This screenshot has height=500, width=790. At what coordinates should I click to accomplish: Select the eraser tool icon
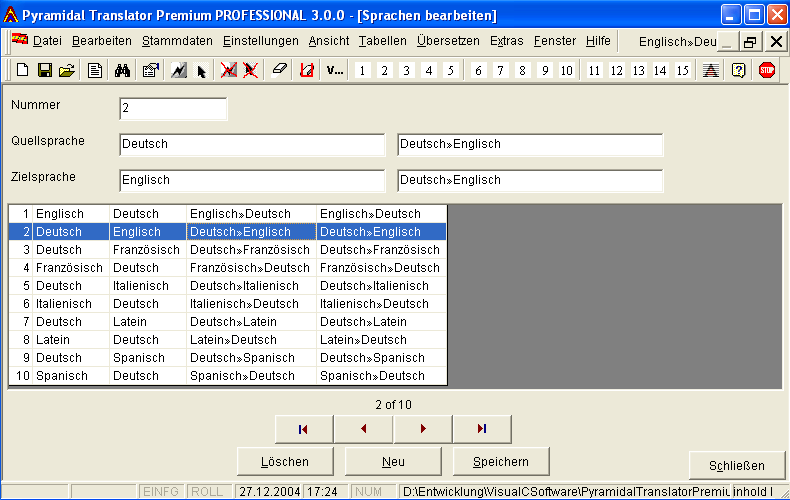(279, 71)
